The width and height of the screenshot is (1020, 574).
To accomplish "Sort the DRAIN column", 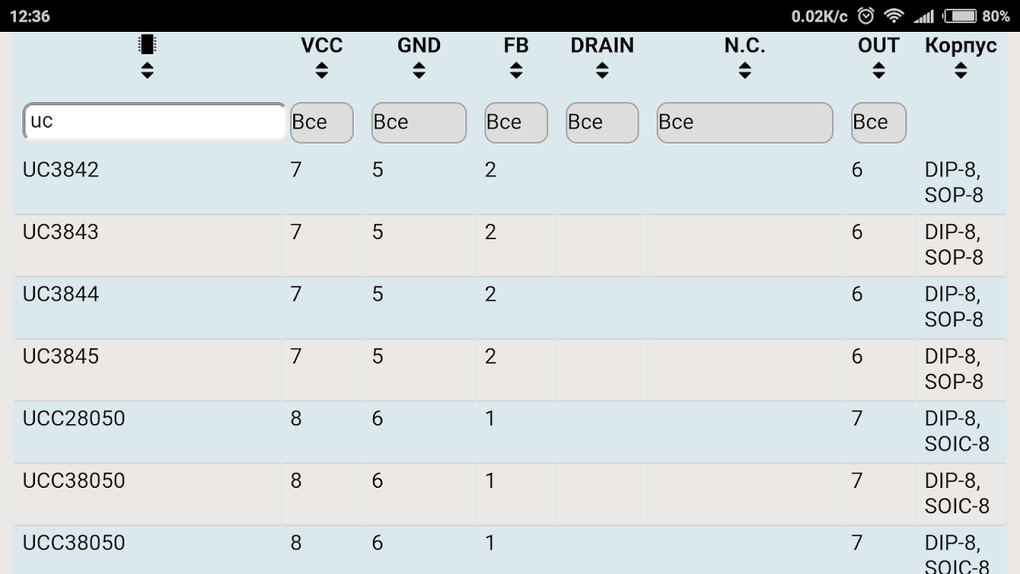I will [602, 70].
